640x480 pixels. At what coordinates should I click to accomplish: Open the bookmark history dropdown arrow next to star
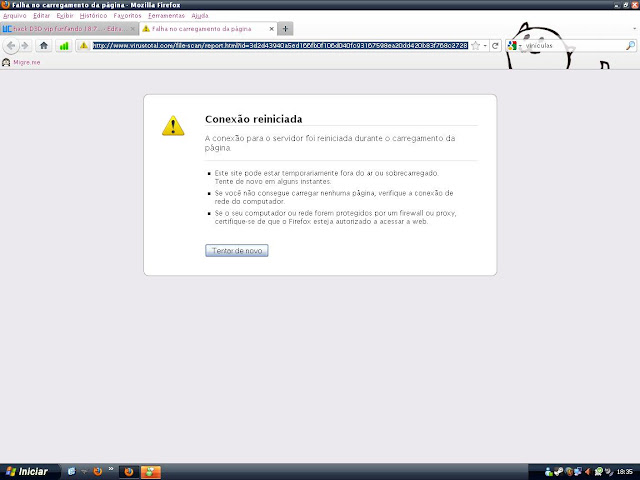pyautogui.click(x=485, y=46)
